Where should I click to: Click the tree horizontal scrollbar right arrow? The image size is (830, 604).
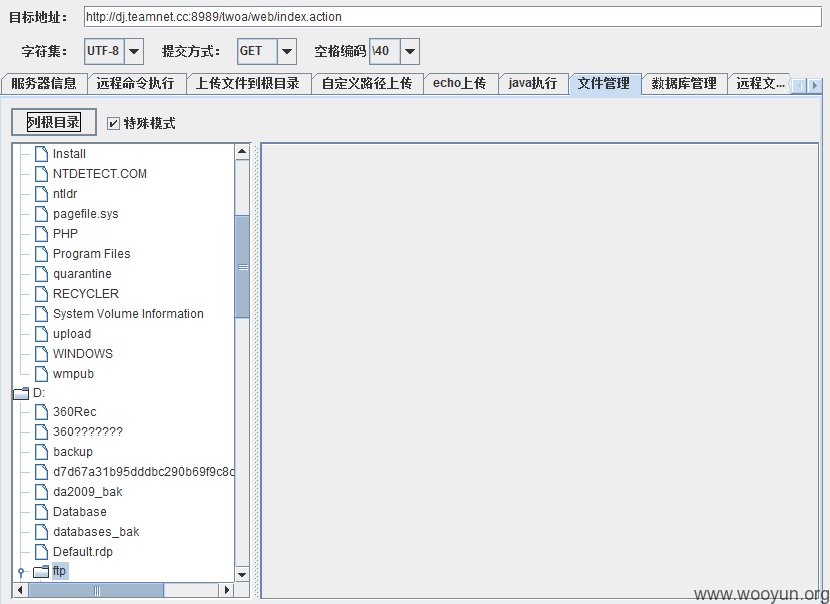tap(227, 590)
